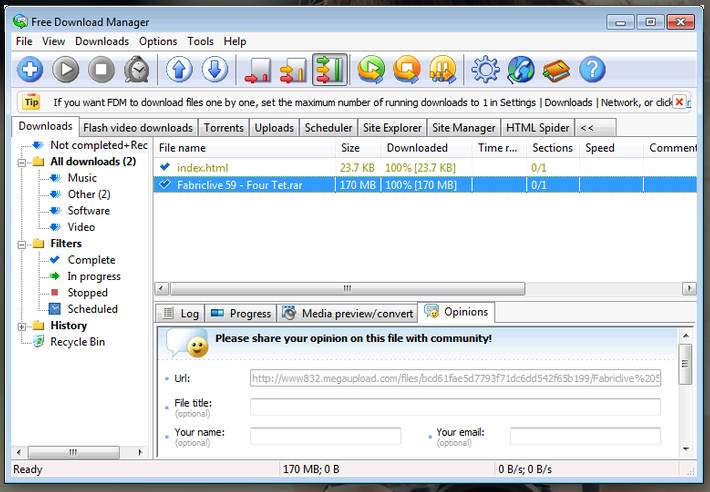Switch to the HTML Spider tab
The width and height of the screenshot is (710, 492).
pos(537,128)
